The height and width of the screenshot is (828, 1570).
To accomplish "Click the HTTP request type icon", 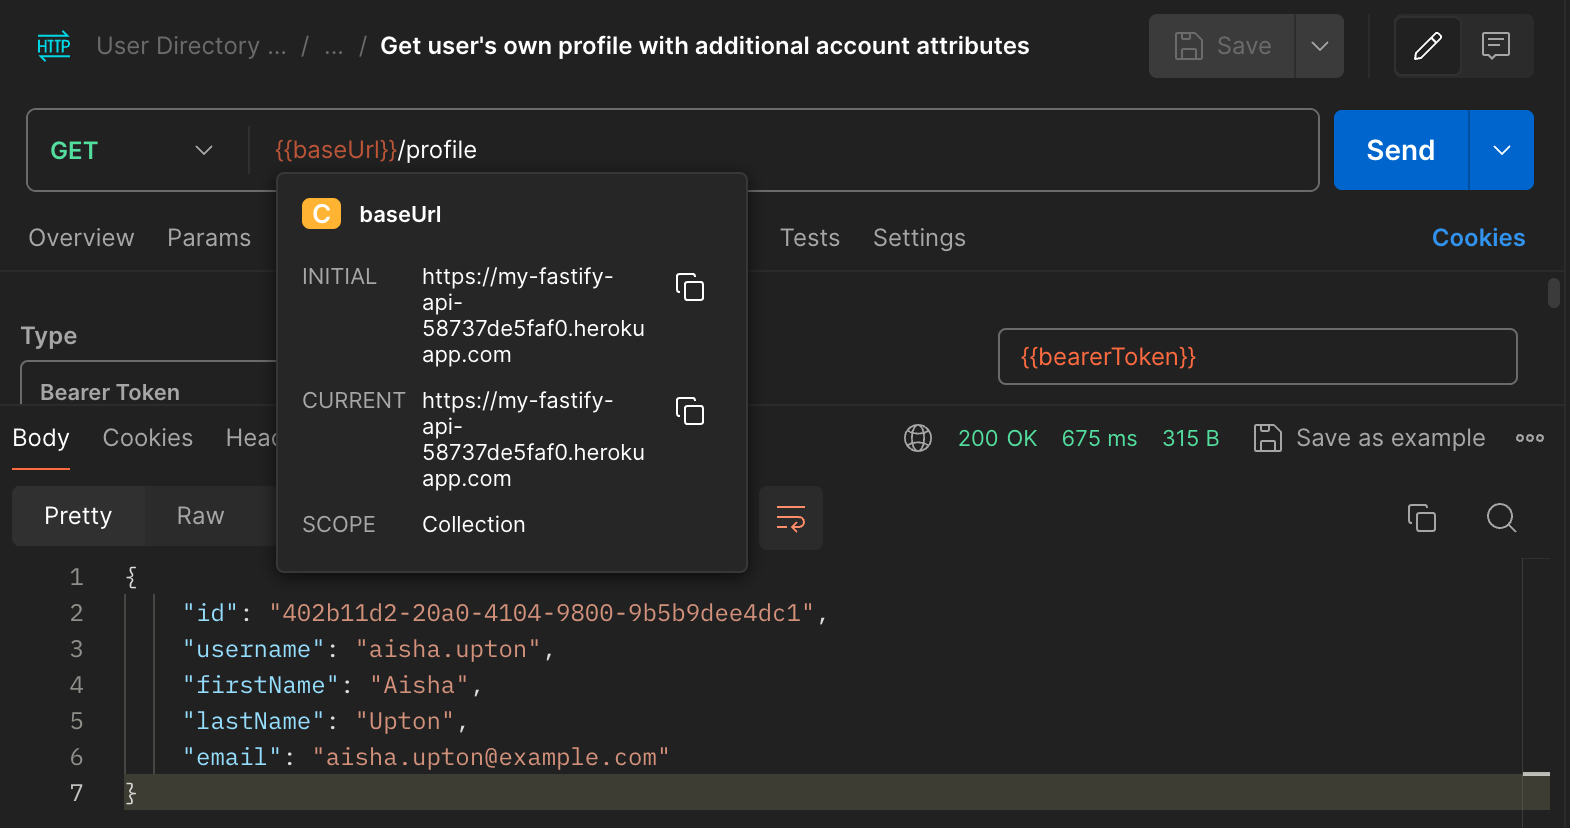I will pyautogui.click(x=54, y=46).
